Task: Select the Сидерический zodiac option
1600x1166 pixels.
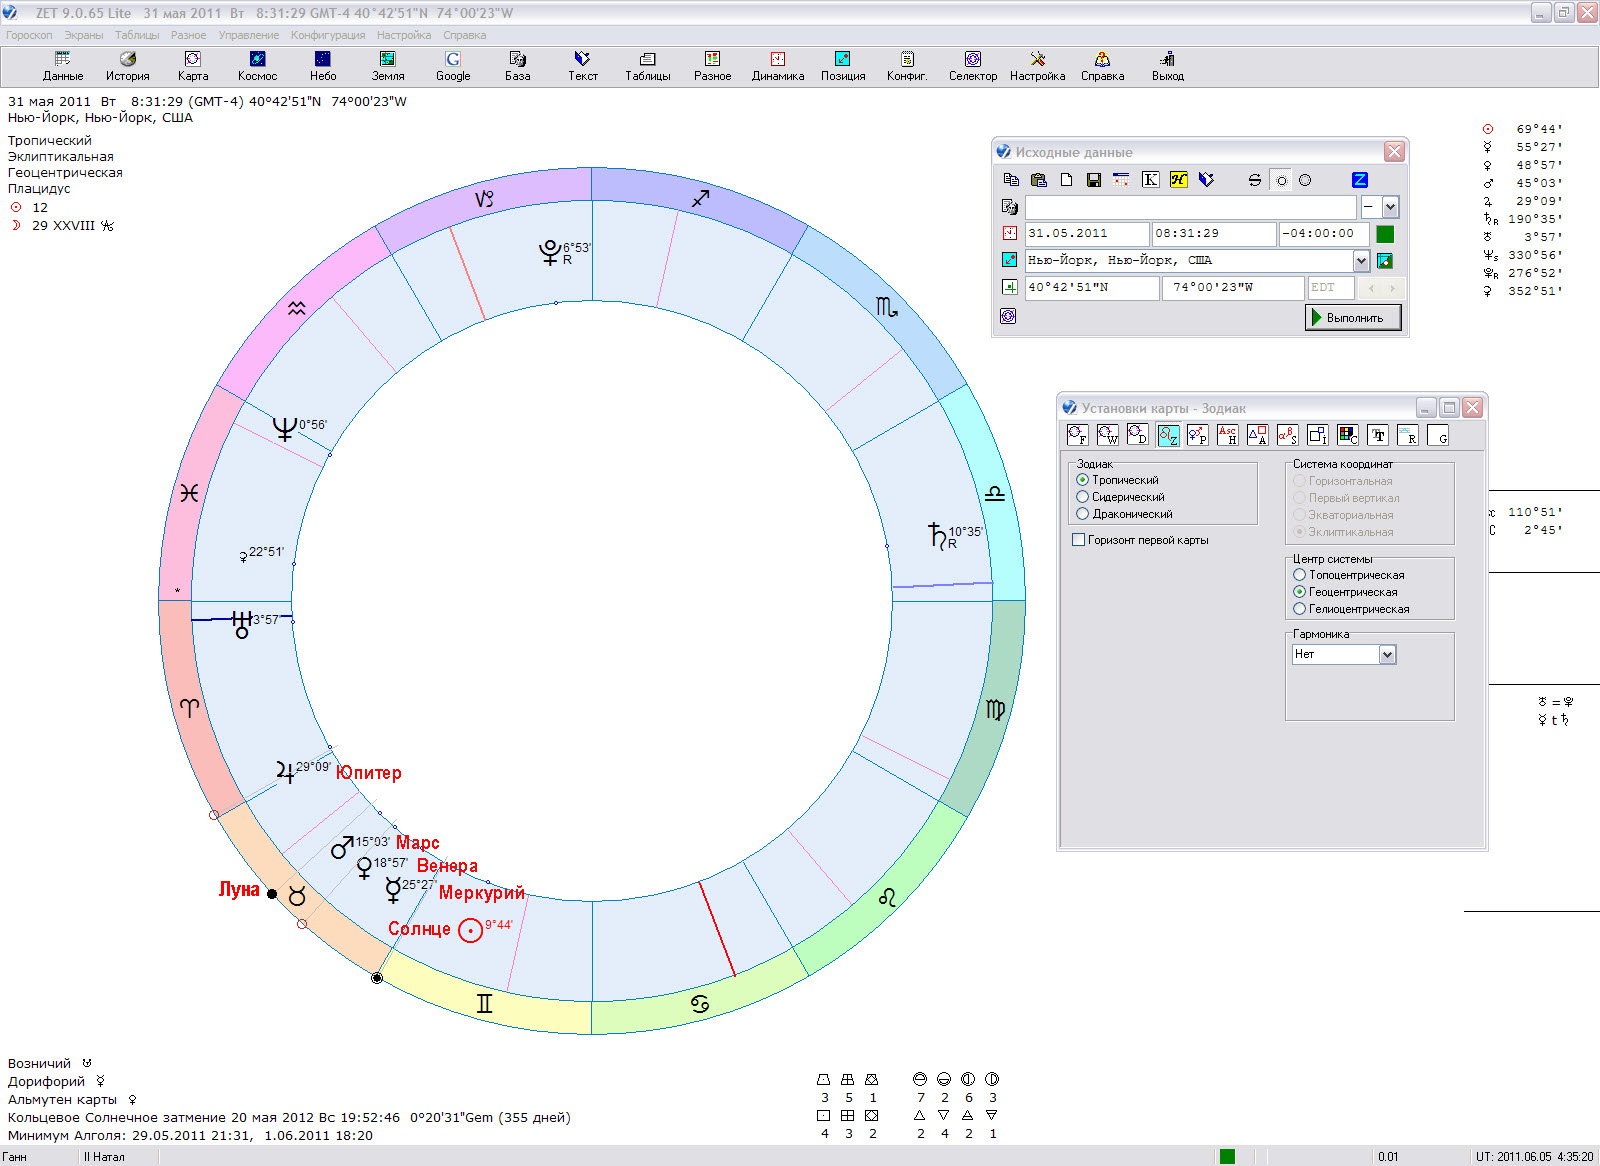Action: click(x=1082, y=497)
